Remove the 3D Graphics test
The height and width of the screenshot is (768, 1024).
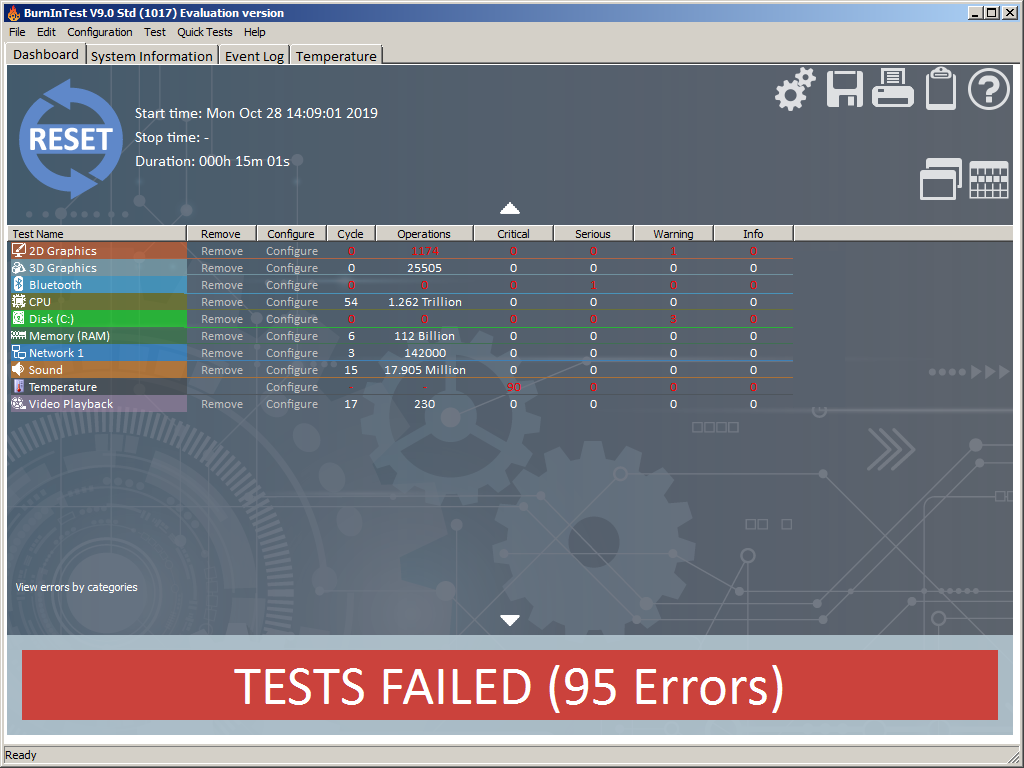tap(222, 268)
